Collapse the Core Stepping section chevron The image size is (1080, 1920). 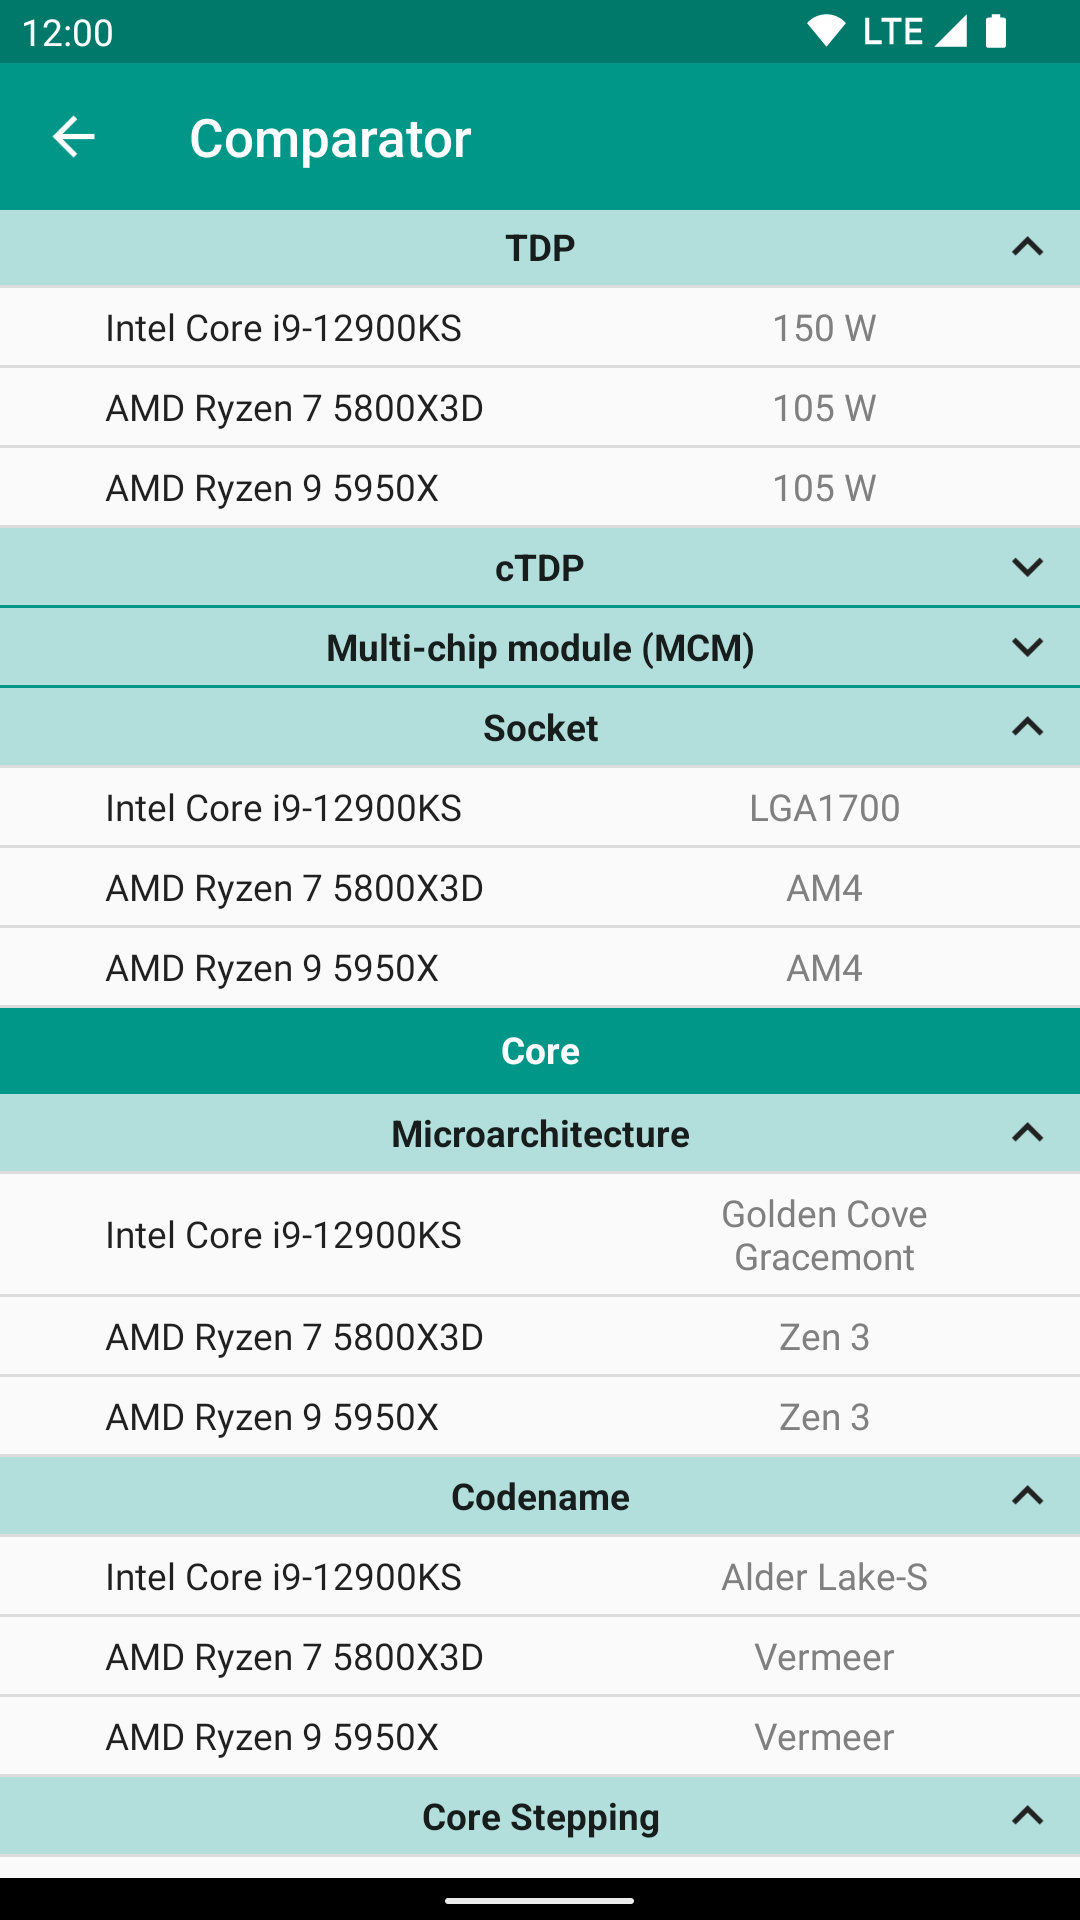[1027, 1816]
